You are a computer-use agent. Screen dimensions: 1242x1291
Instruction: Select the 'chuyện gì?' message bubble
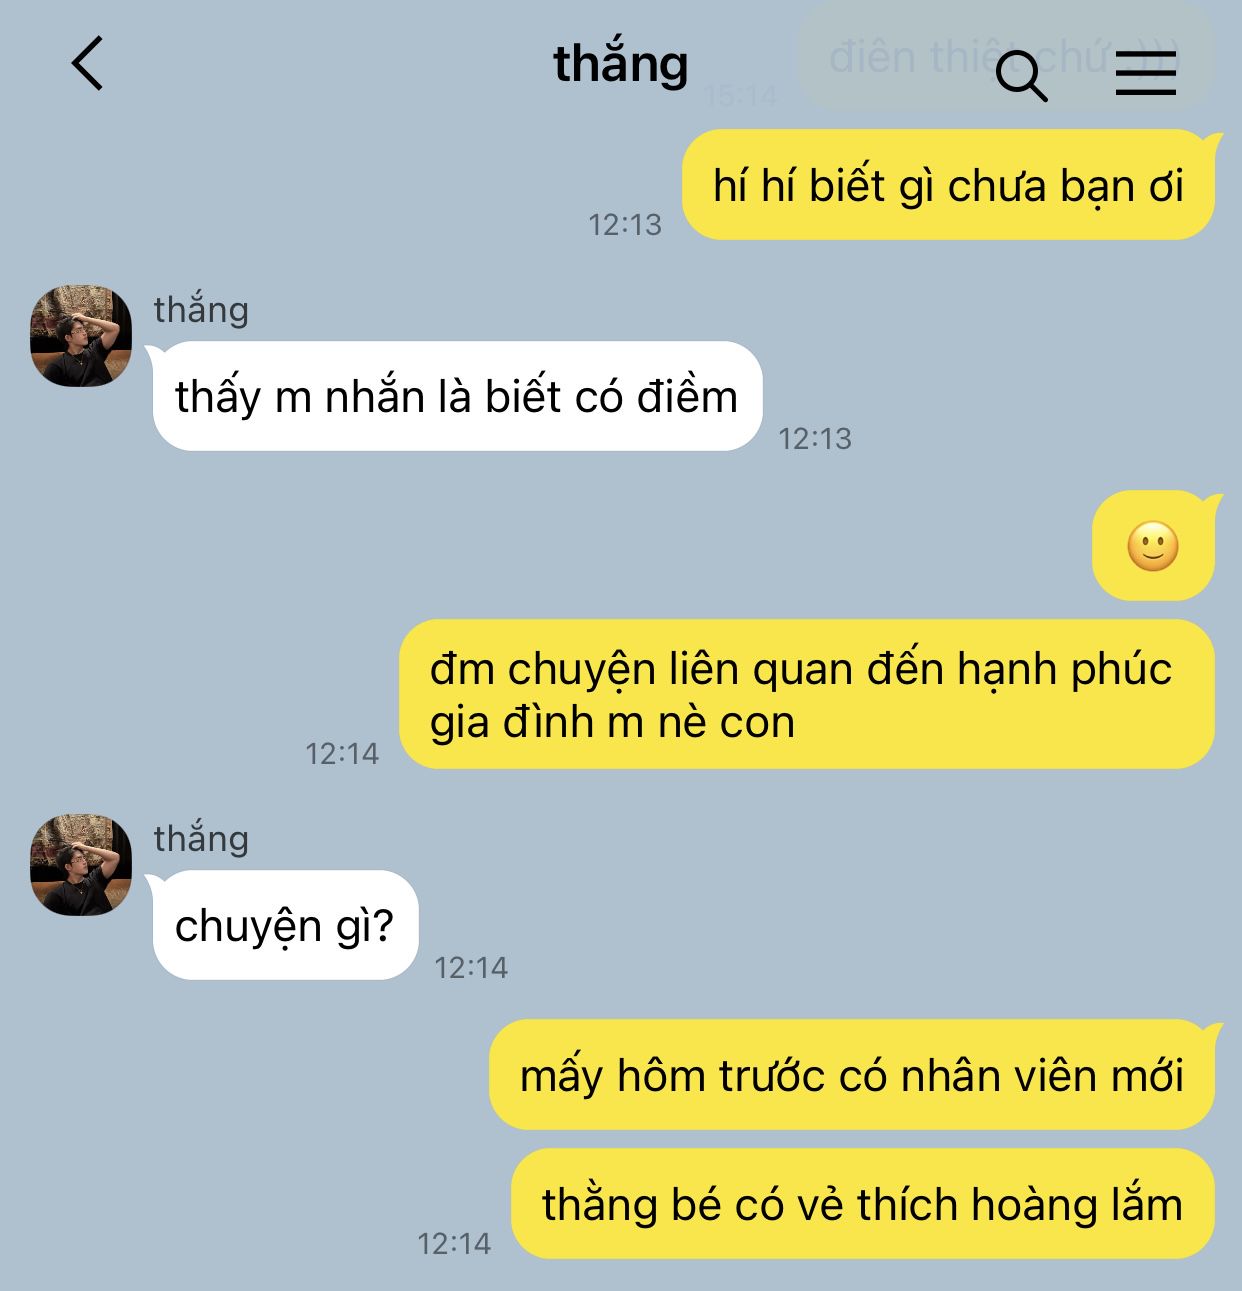pyautogui.click(x=284, y=925)
